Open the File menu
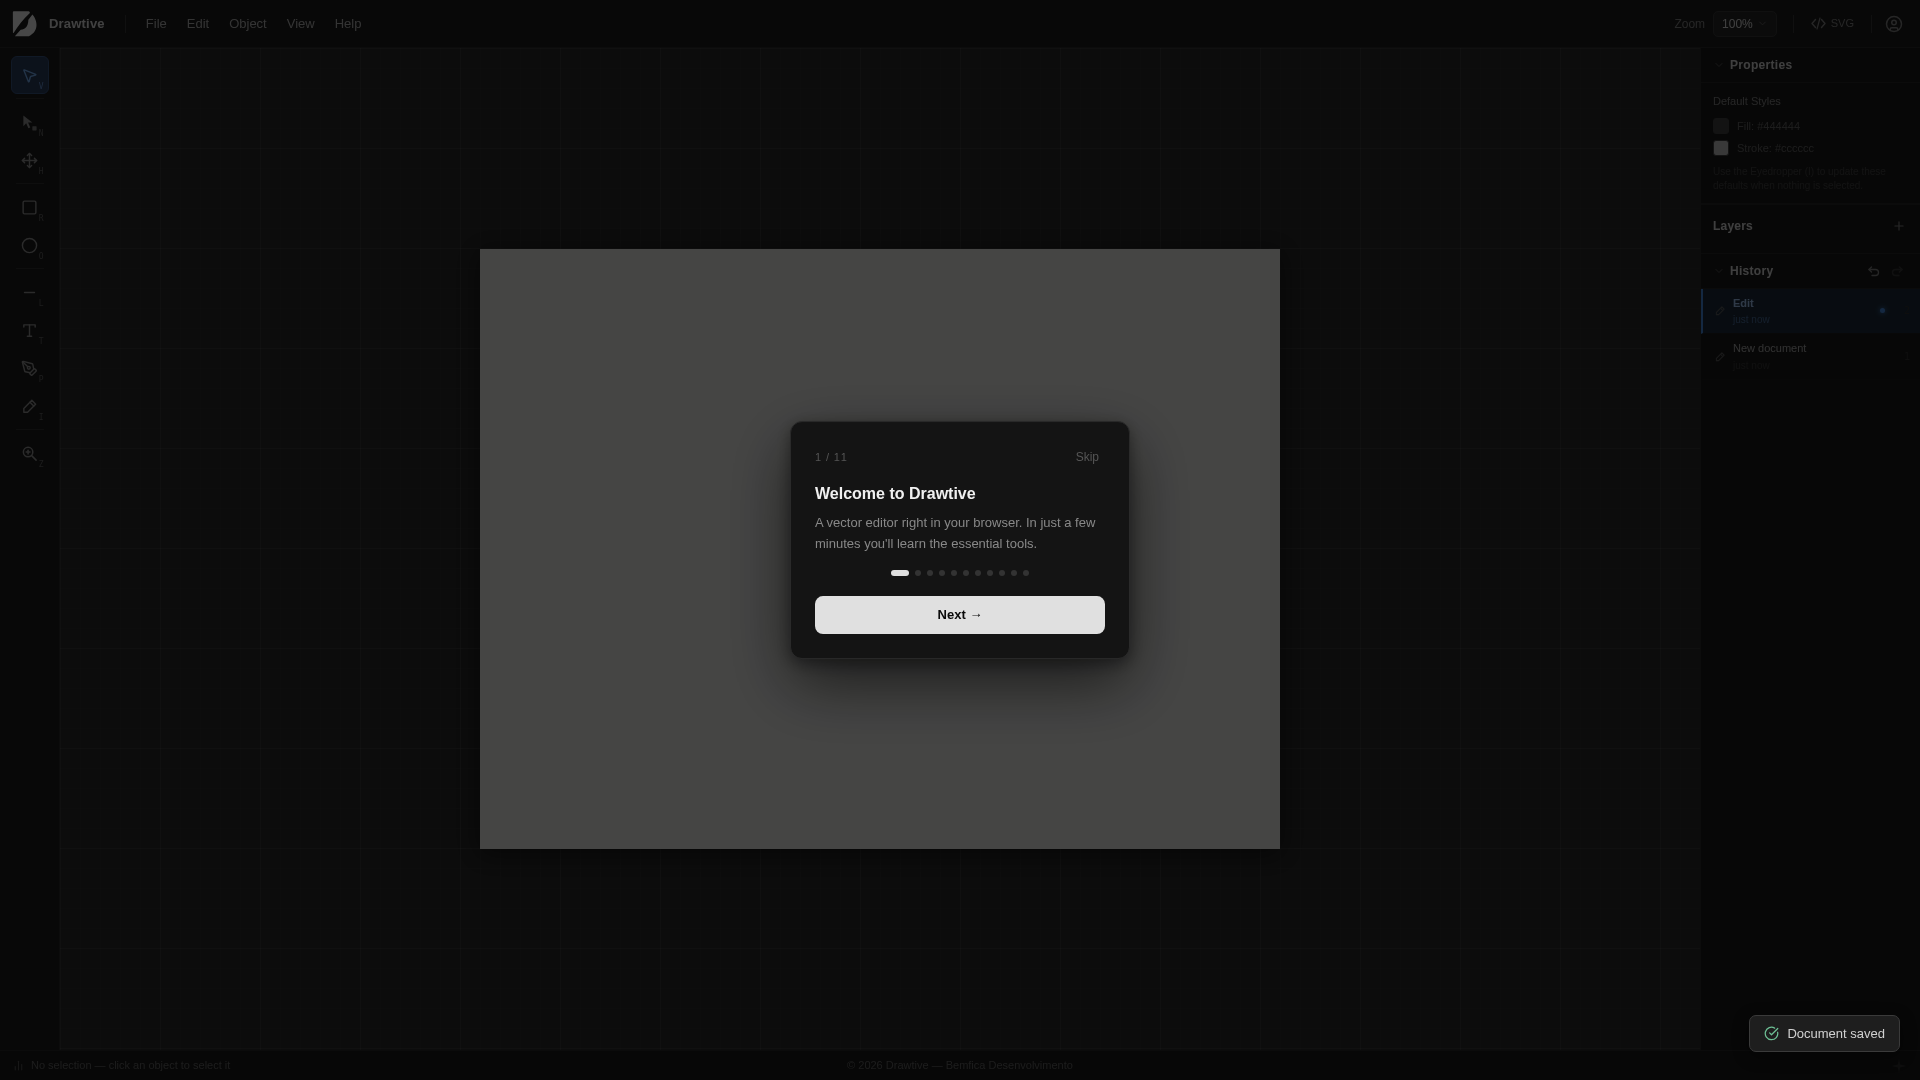 pos(156,24)
